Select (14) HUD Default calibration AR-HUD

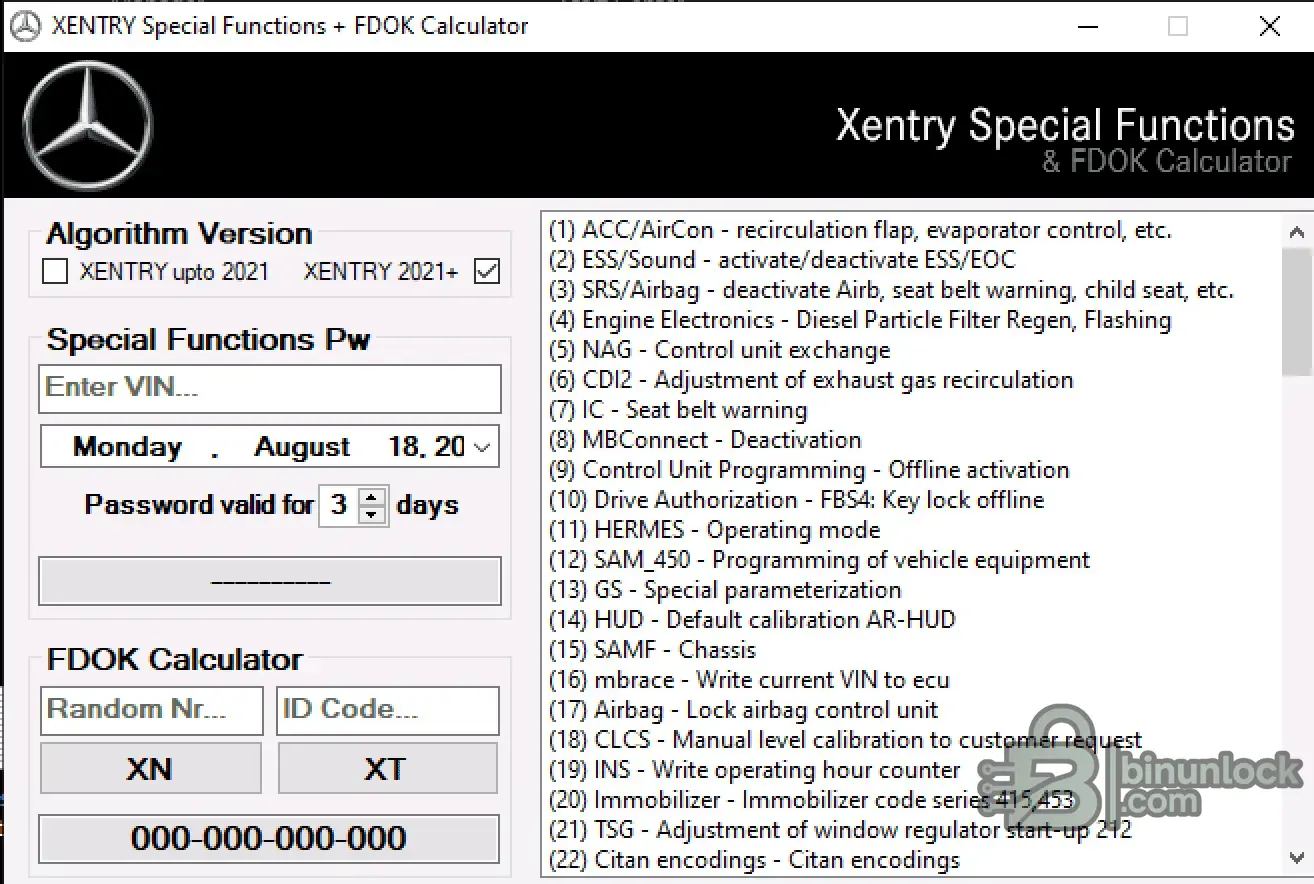(752, 620)
